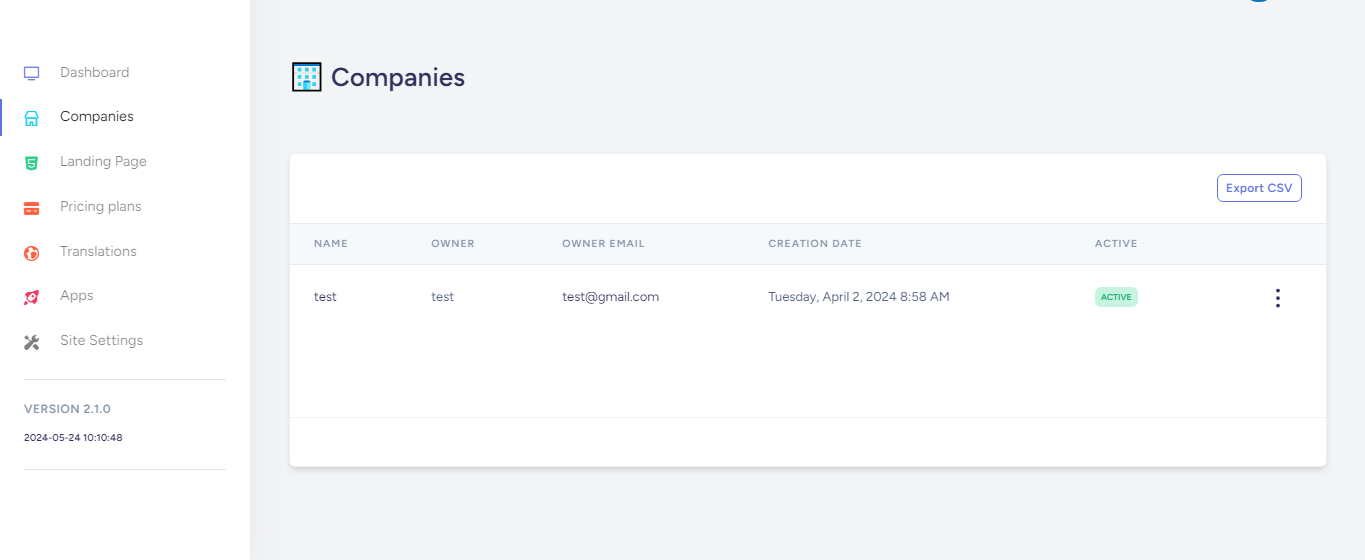1365x560 pixels.
Task: Click the Companies storefront icon in sidebar
Action: tap(31, 118)
